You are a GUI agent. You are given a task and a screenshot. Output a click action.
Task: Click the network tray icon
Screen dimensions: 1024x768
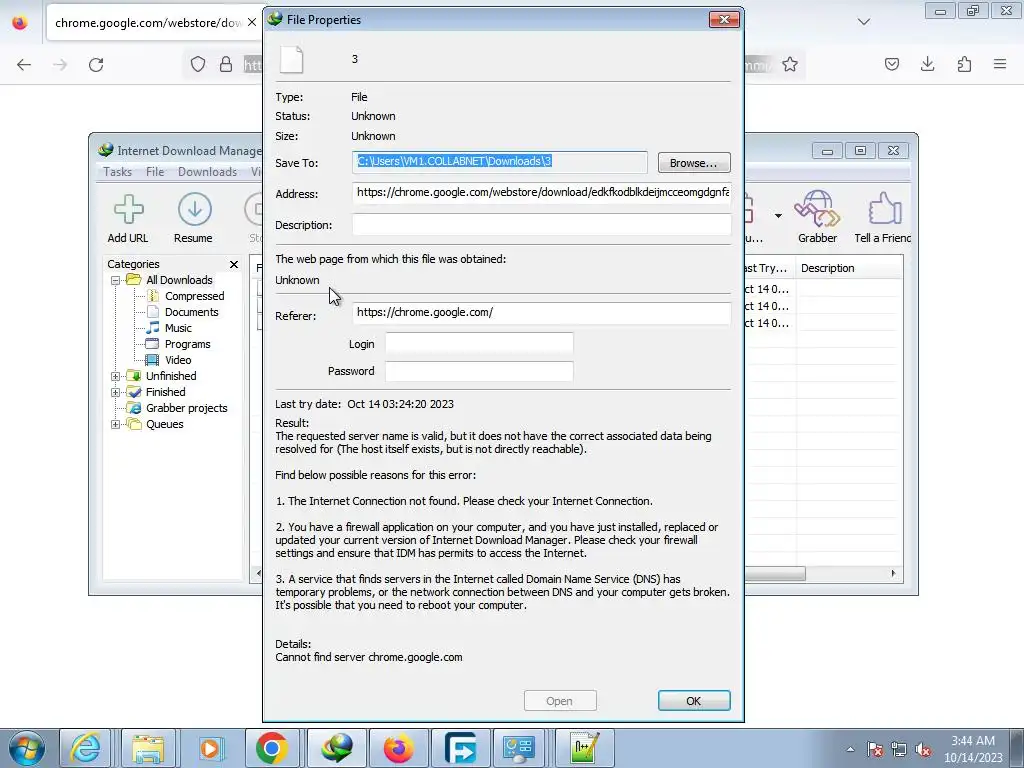(x=899, y=750)
